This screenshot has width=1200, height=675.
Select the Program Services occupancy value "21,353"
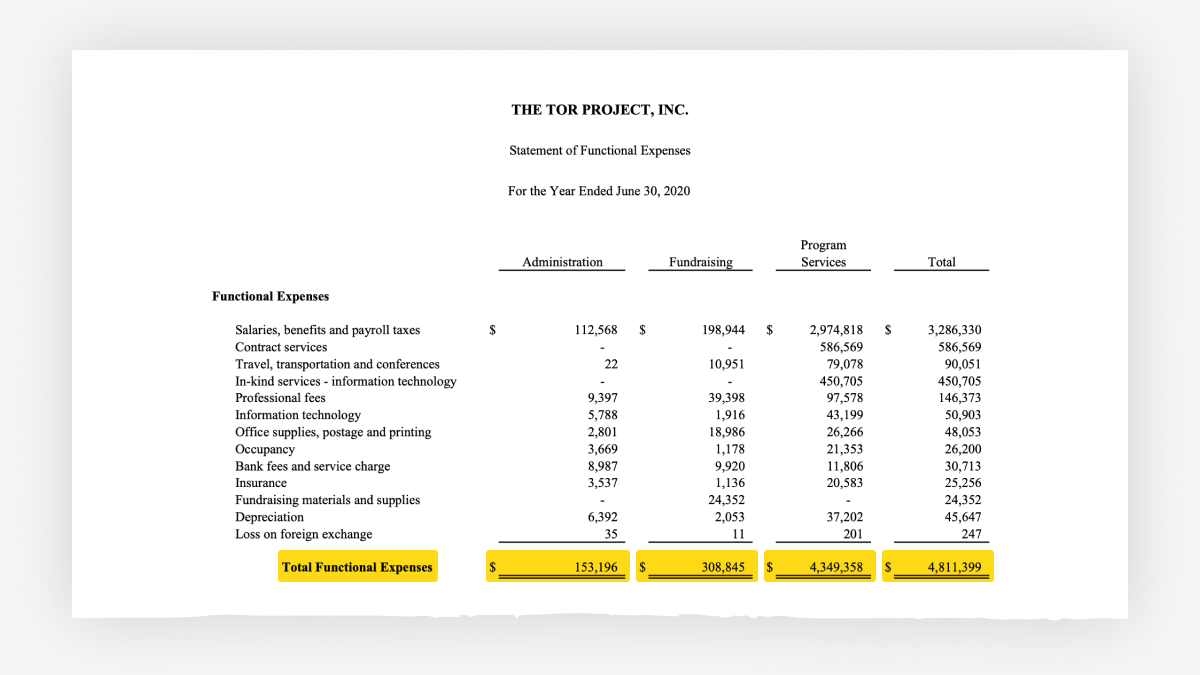click(x=845, y=449)
